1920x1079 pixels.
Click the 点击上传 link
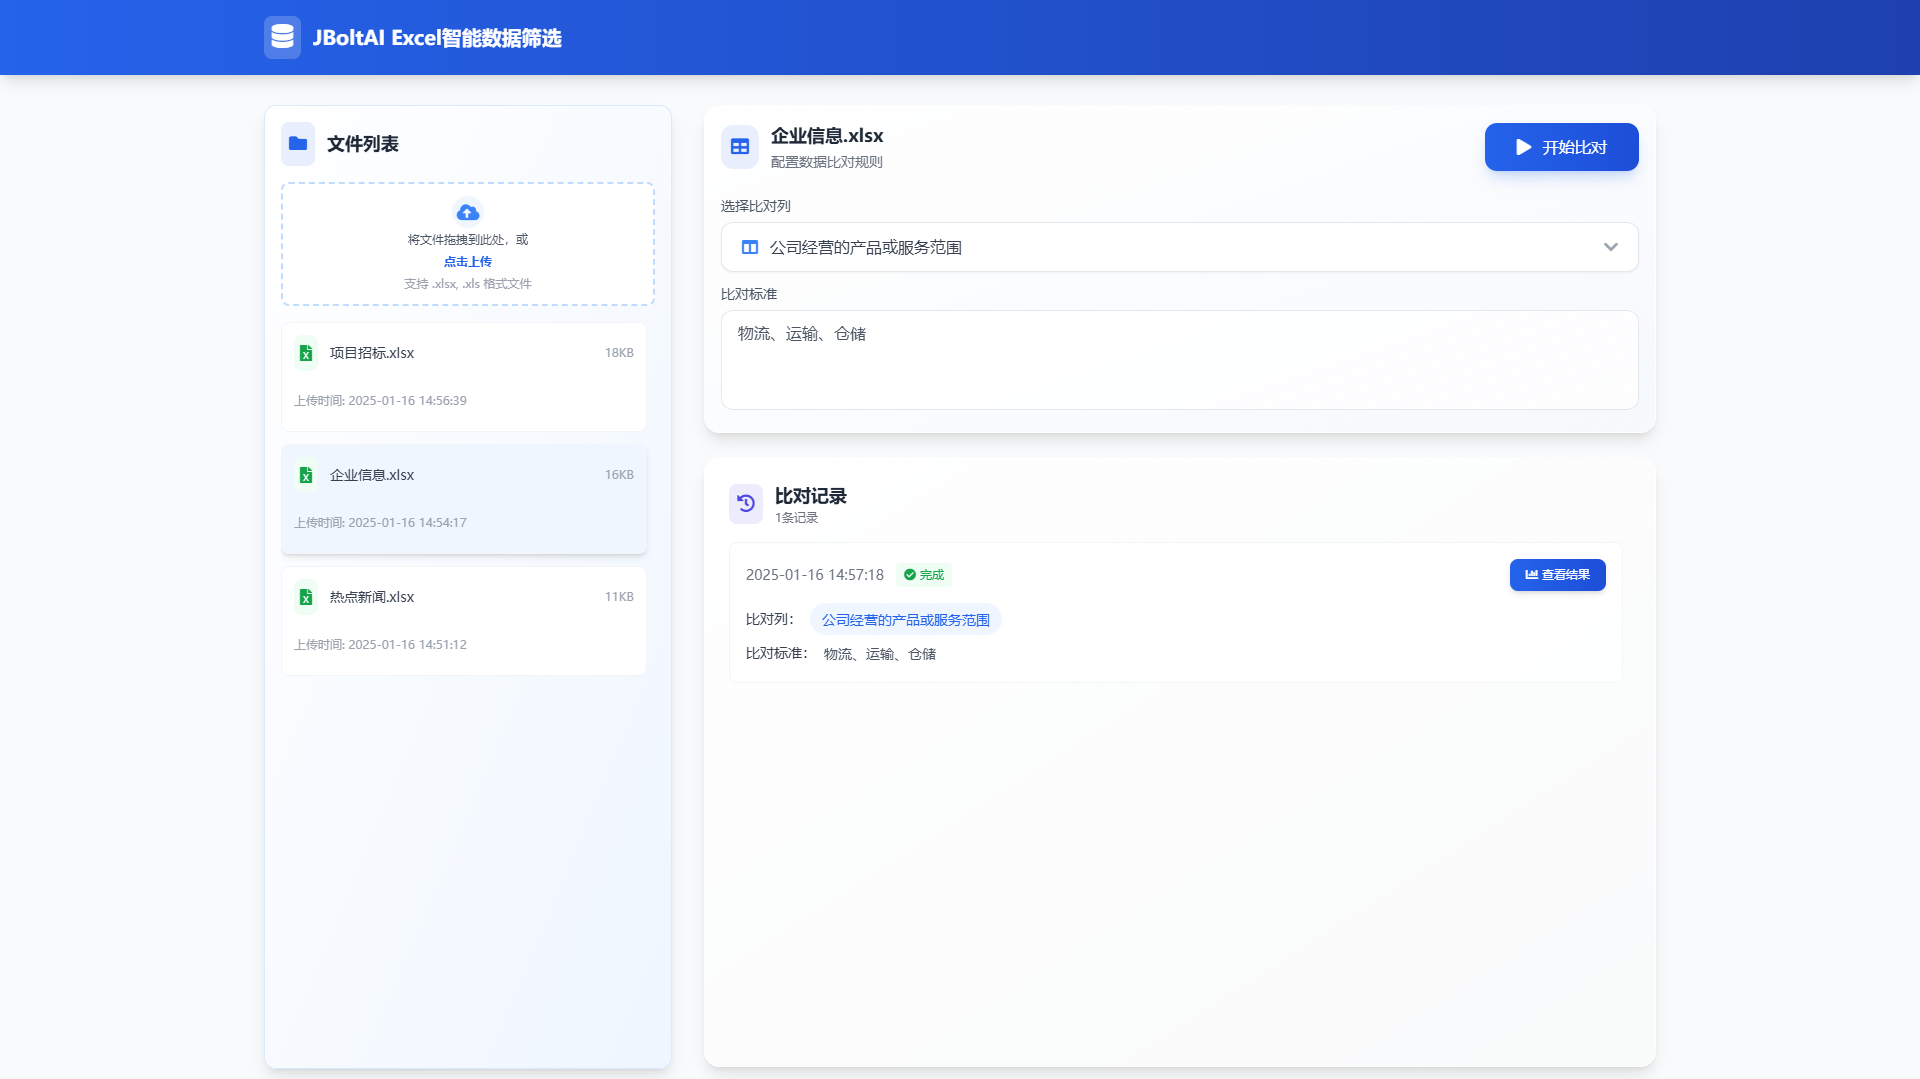pos(468,262)
